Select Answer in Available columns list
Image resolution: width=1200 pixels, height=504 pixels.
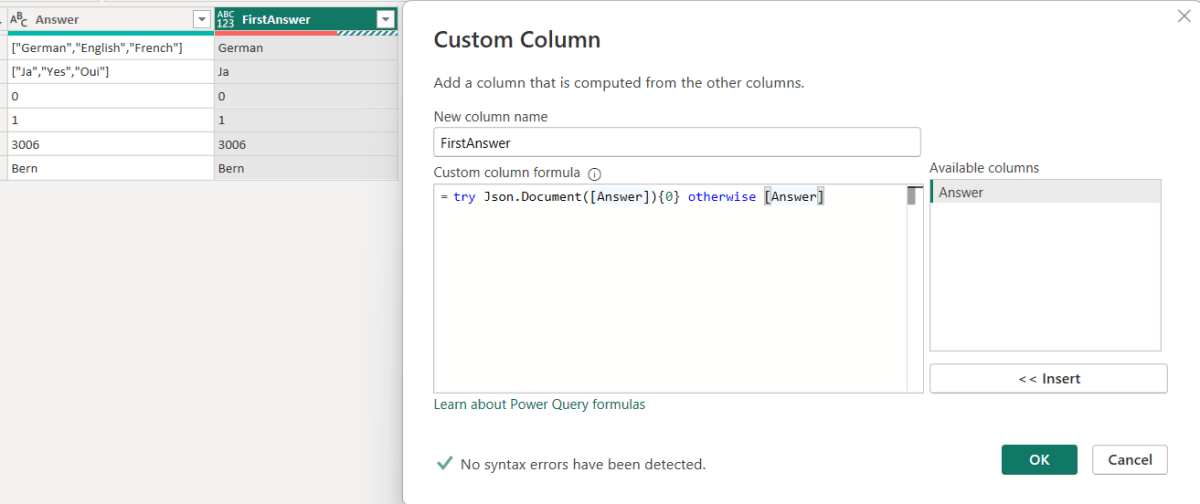[1045, 192]
